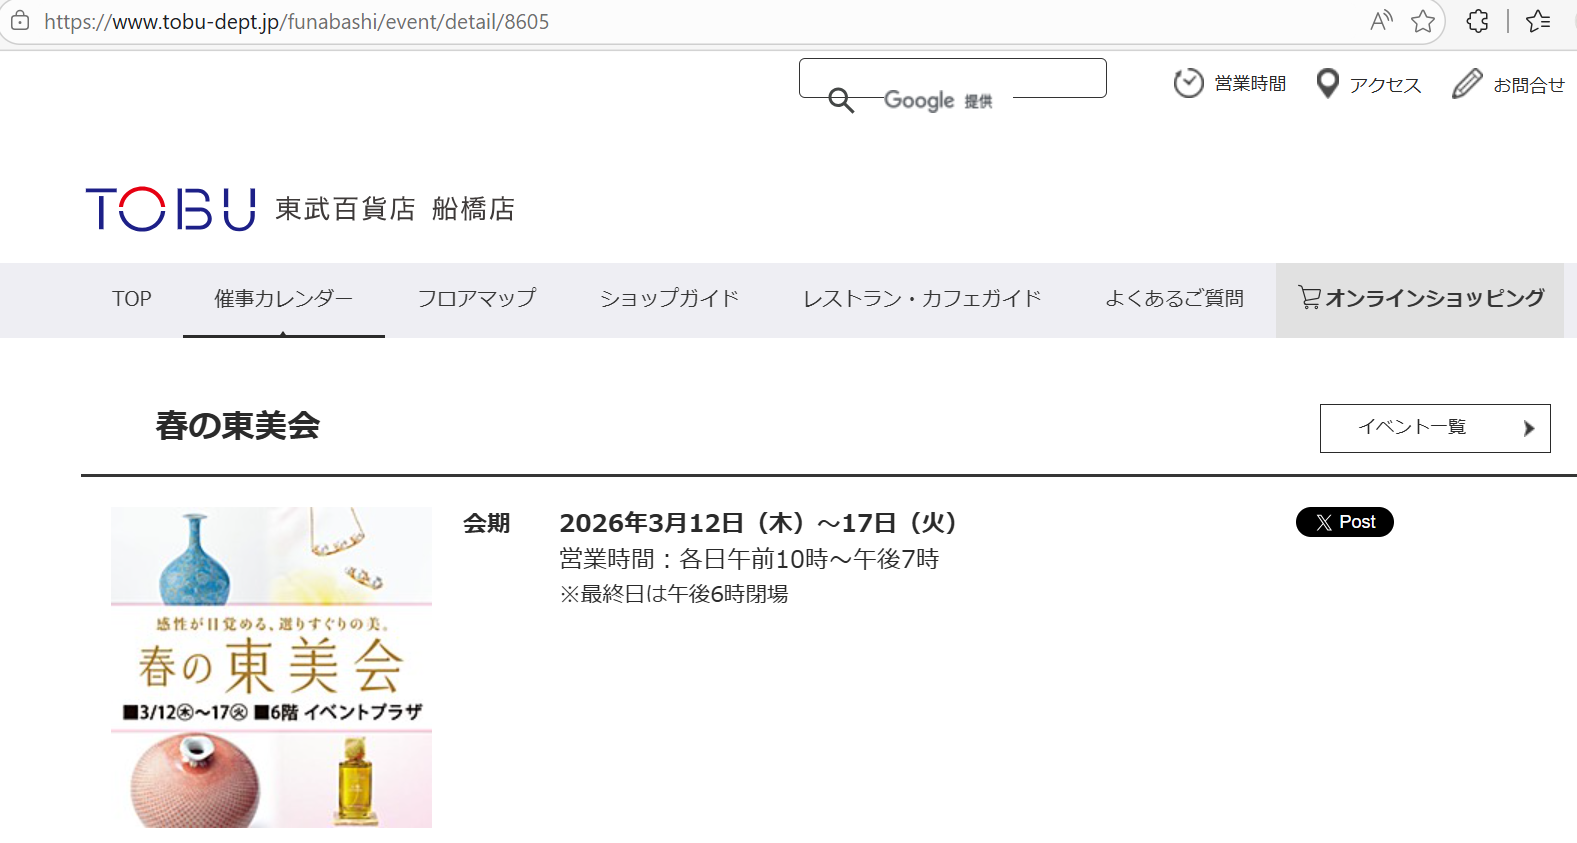Open ショップガイド menu item
This screenshot has height=843, width=1577.
point(669,299)
